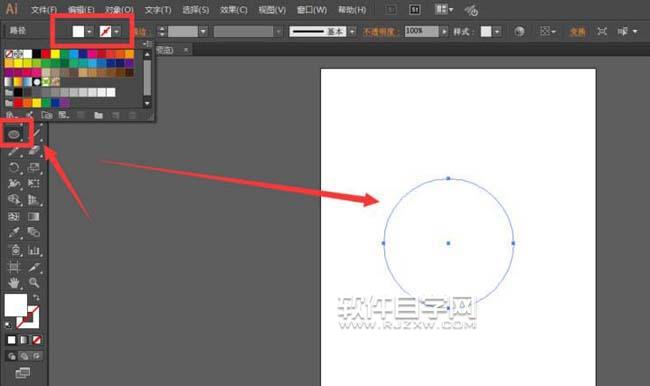
Task: Open the fill color dropdown arrow
Action: [90, 32]
